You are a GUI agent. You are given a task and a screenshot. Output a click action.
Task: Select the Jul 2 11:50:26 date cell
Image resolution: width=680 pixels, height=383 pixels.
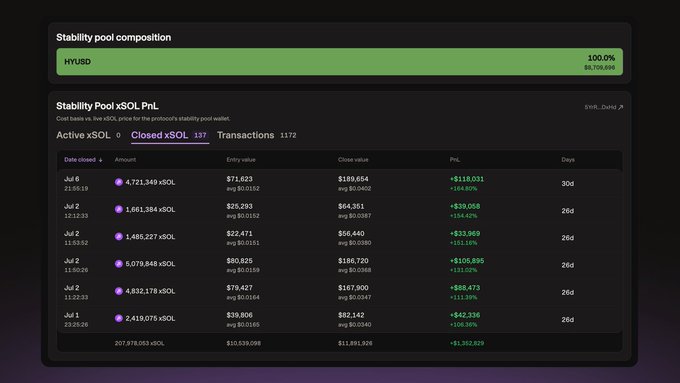[x=76, y=265]
